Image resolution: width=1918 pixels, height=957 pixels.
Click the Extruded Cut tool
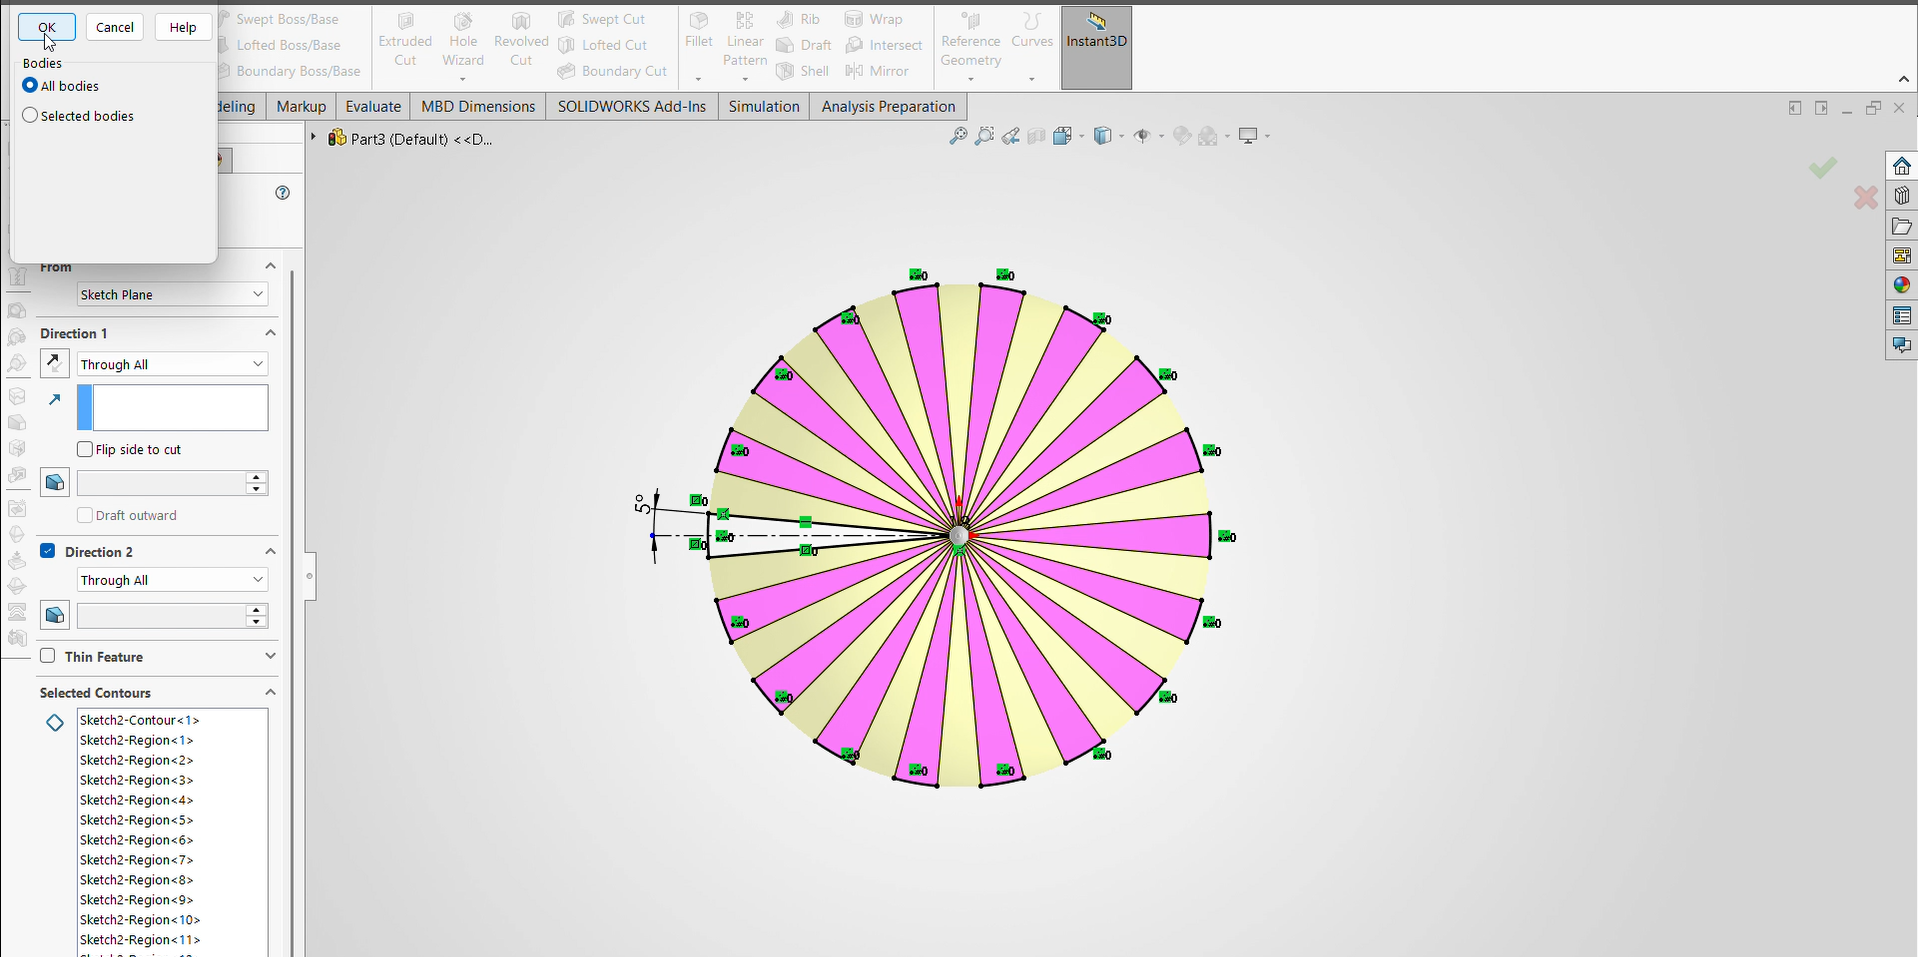405,40
